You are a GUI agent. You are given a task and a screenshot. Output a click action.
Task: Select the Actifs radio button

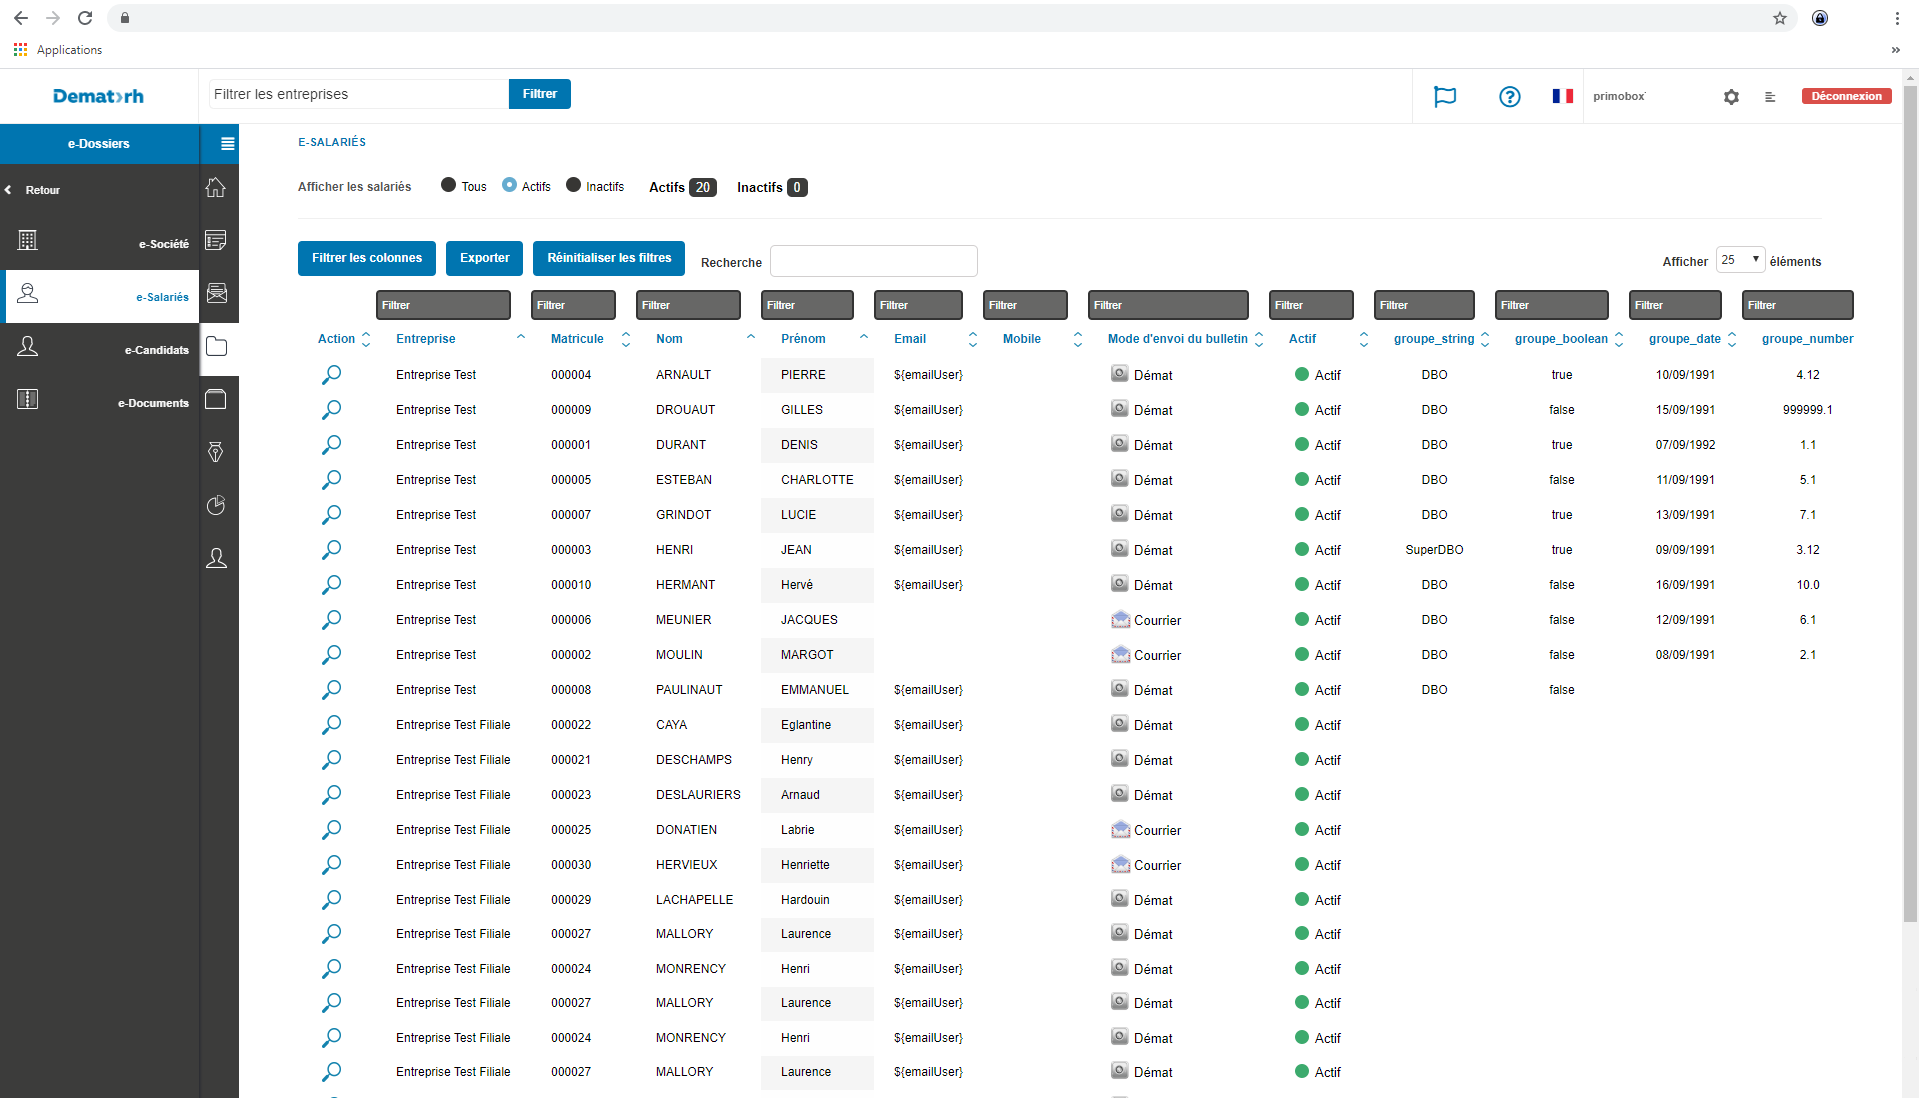(510, 185)
